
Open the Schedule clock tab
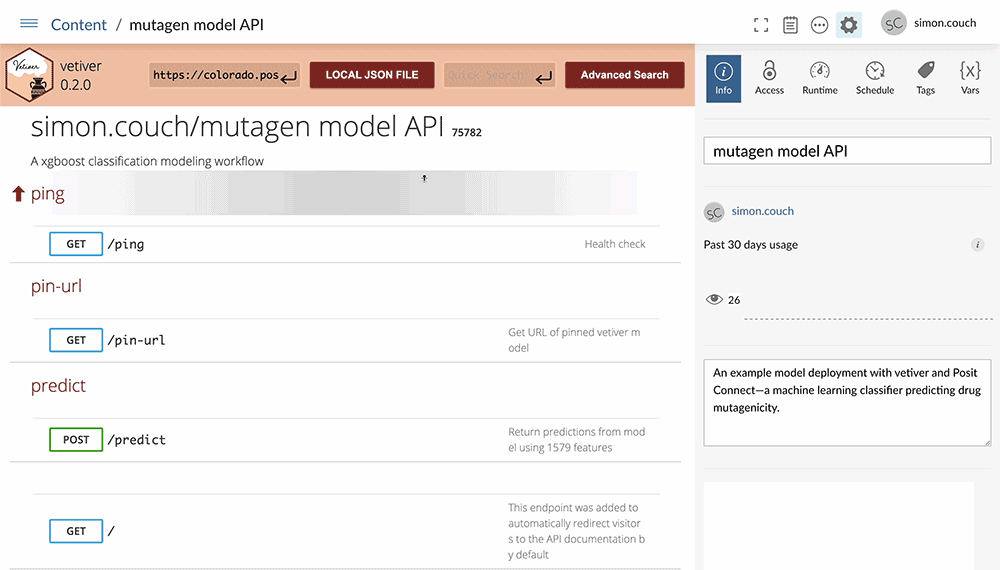tap(874, 77)
